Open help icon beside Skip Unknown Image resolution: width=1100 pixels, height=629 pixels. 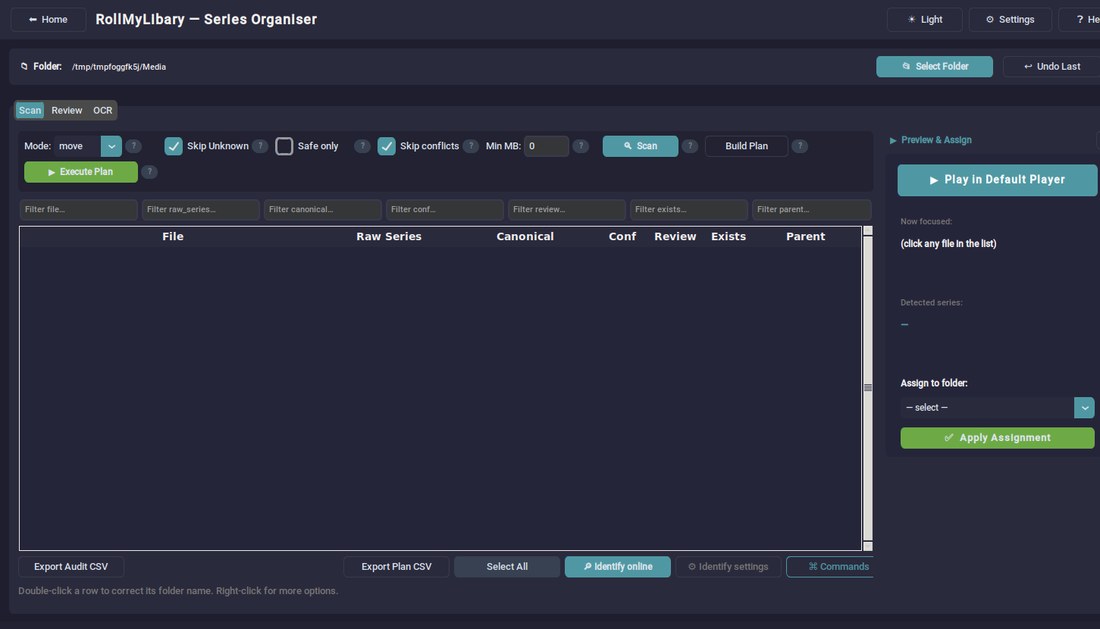click(x=260, y=146)
